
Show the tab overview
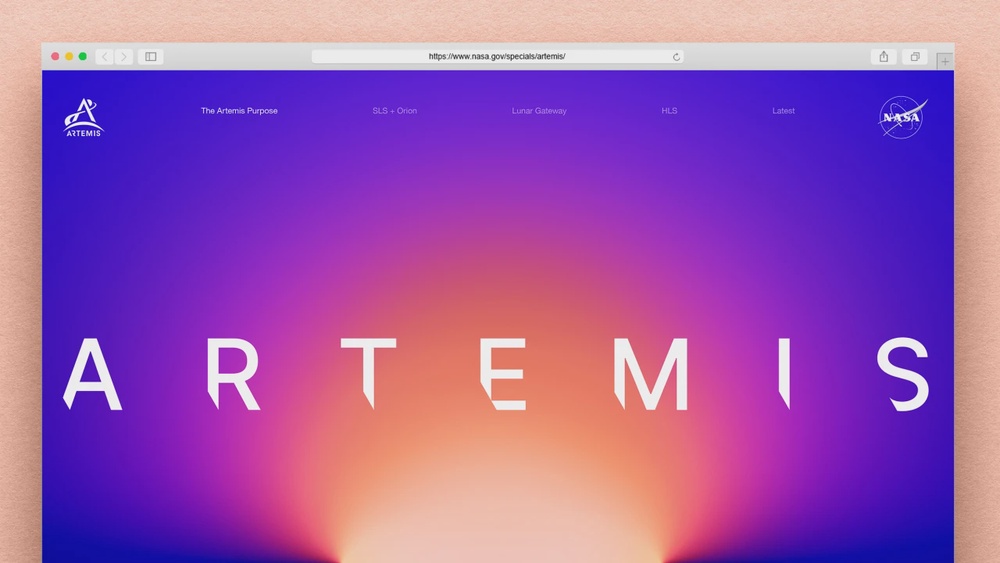[x=914, y=57]
